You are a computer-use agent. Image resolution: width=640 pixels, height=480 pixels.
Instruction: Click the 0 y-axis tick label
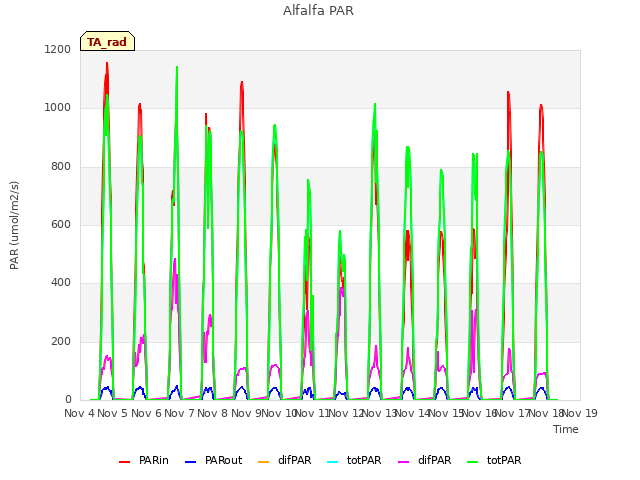point(68,400)
